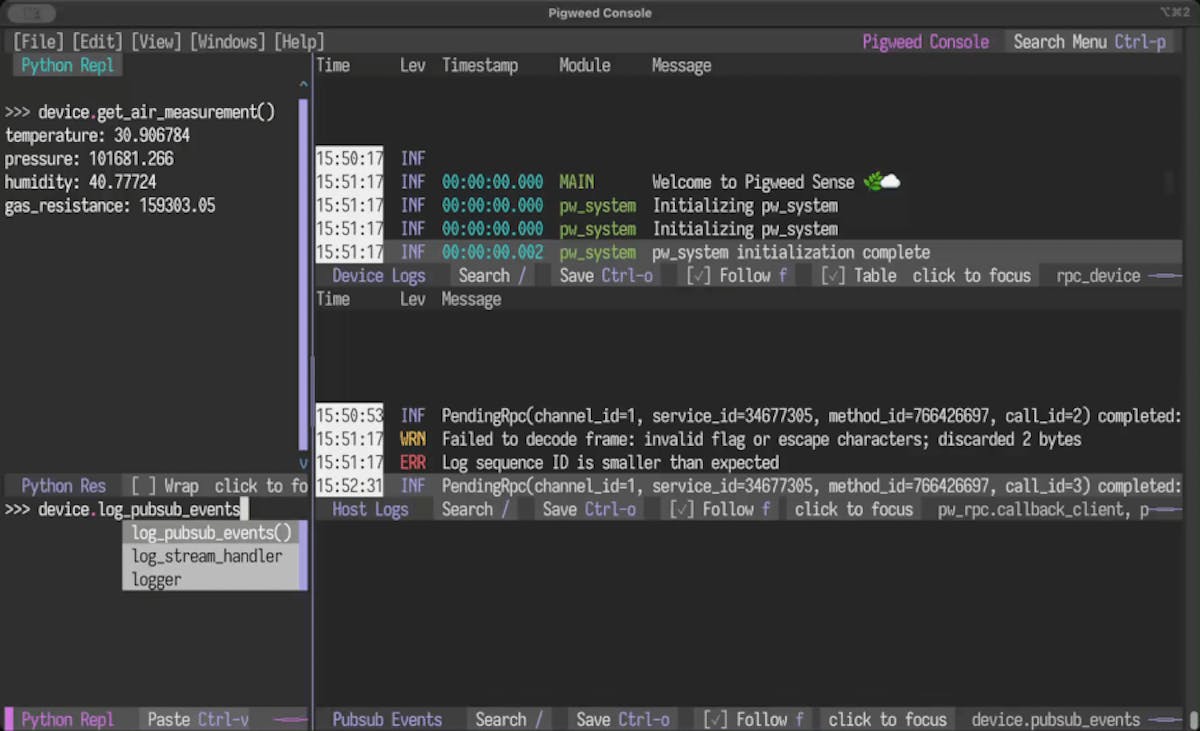This screenshot has height=731, width=1200.
Task: Open the [Edit] menu
Action: tap(97, 42)
